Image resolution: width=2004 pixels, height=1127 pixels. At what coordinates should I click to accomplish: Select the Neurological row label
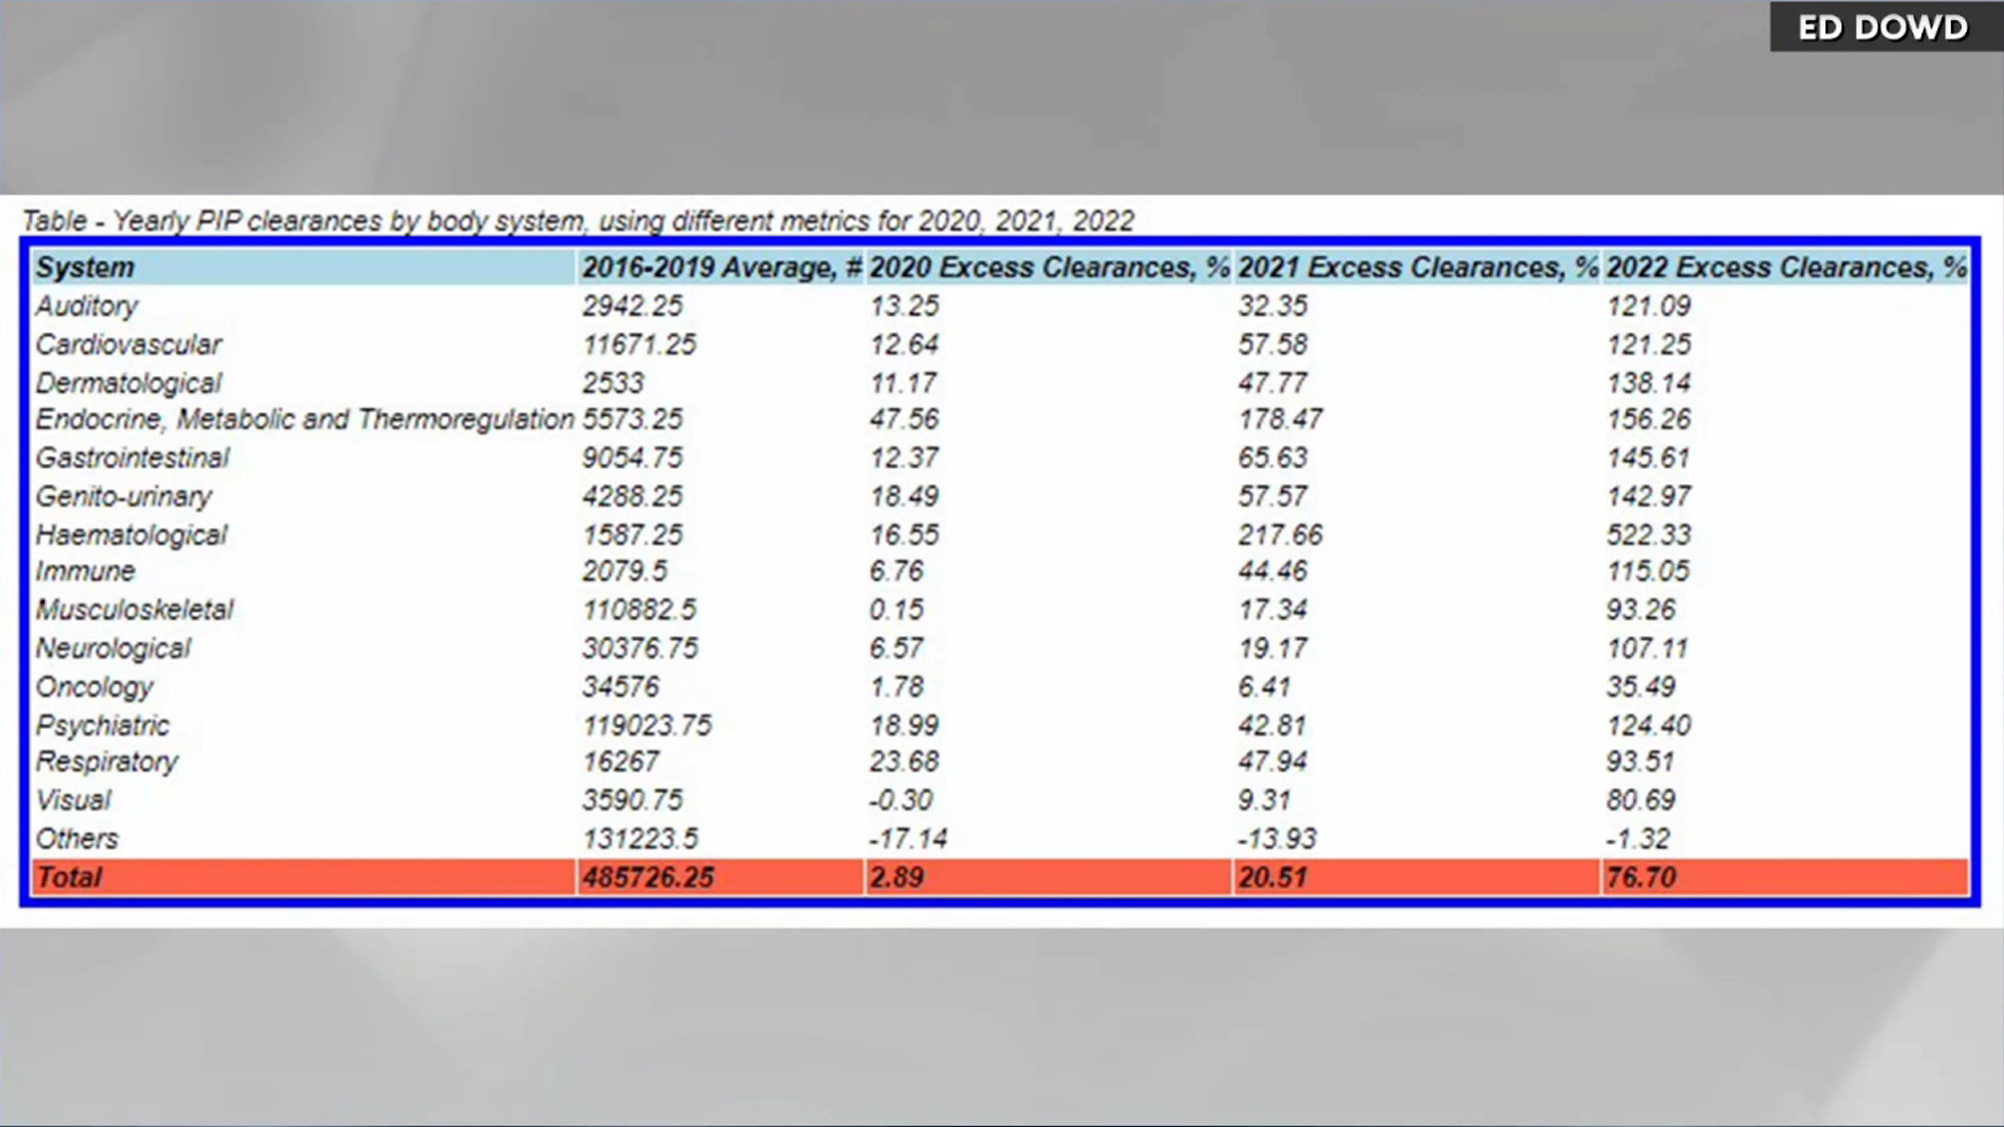tap(113, 649)
